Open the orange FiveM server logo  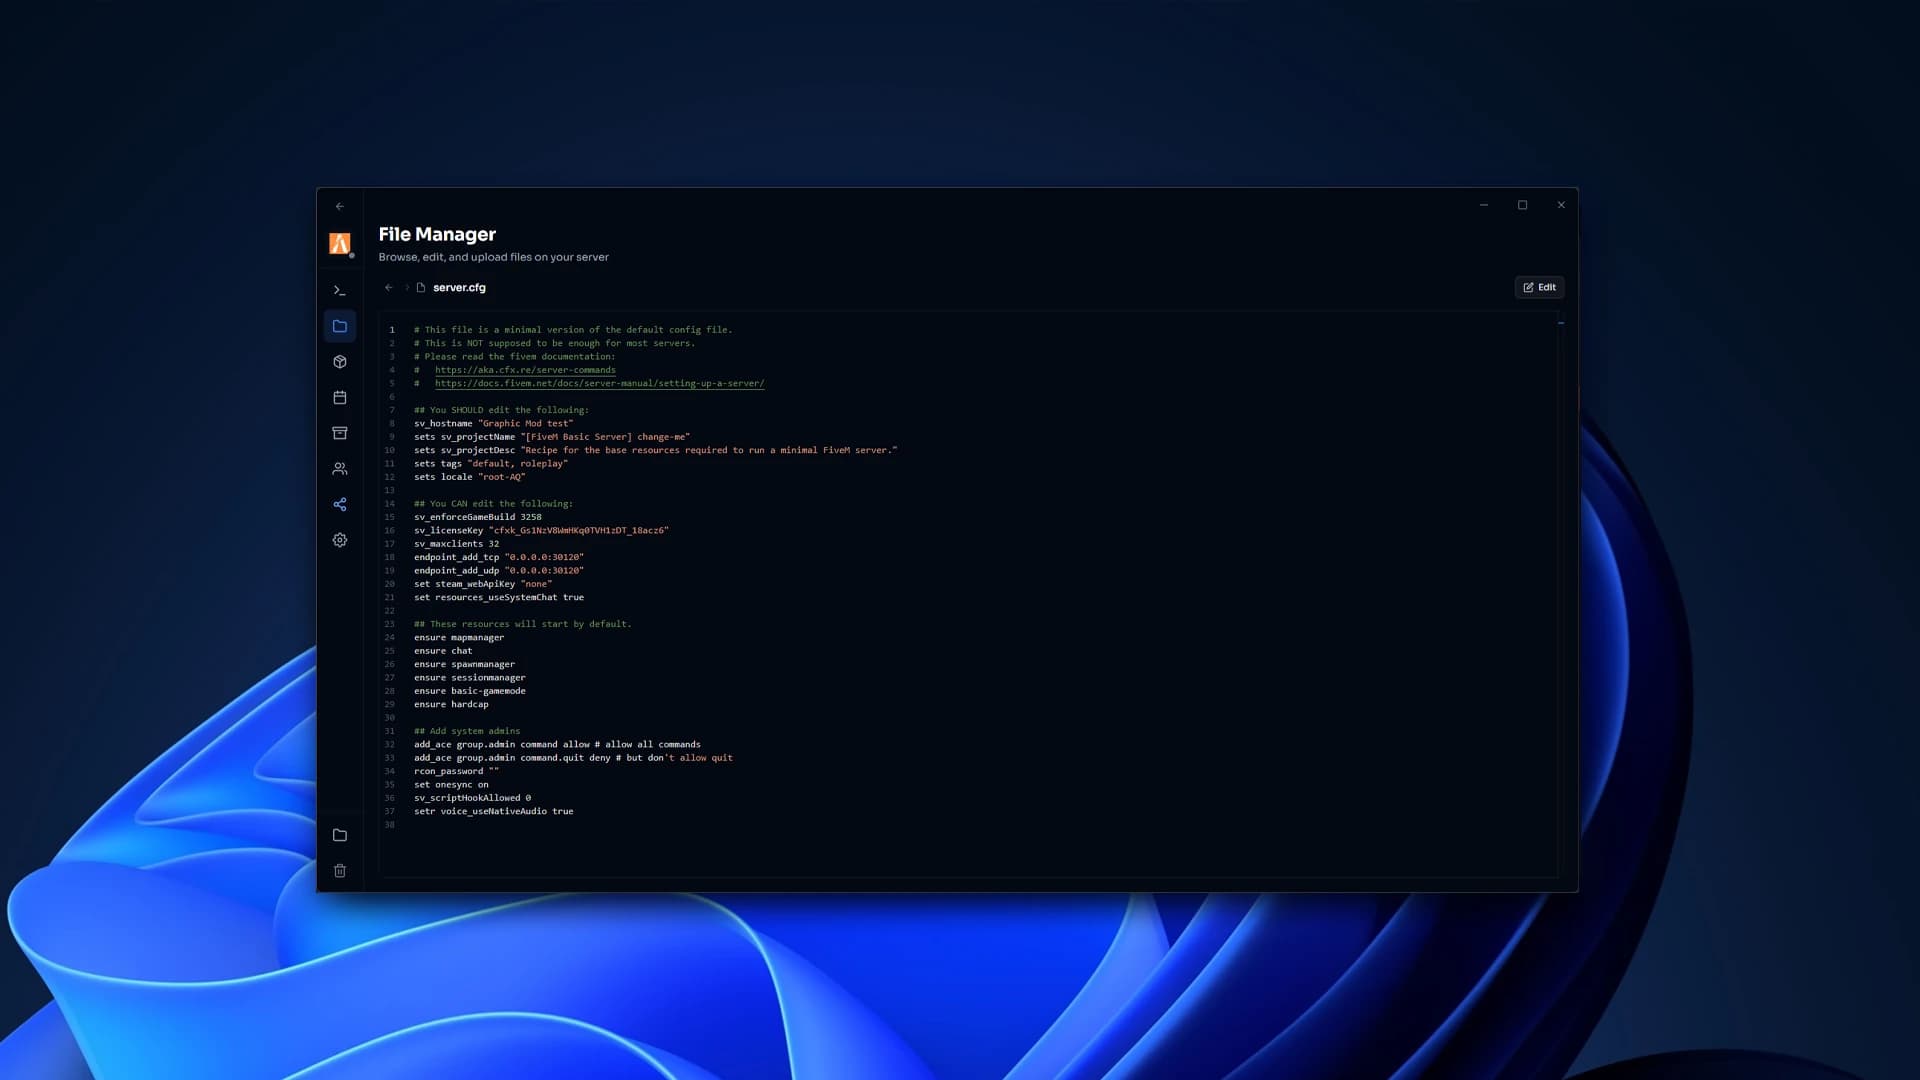tap(340, 244)
